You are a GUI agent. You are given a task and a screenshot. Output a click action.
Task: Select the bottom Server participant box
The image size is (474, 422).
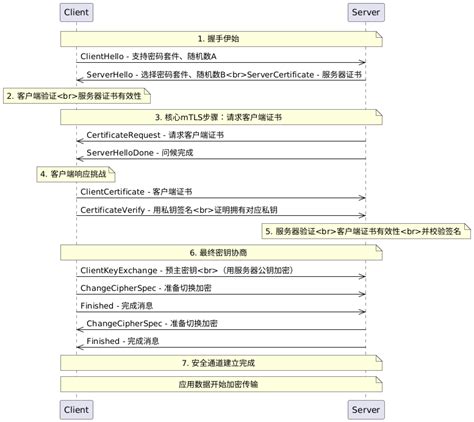point(366,410)
